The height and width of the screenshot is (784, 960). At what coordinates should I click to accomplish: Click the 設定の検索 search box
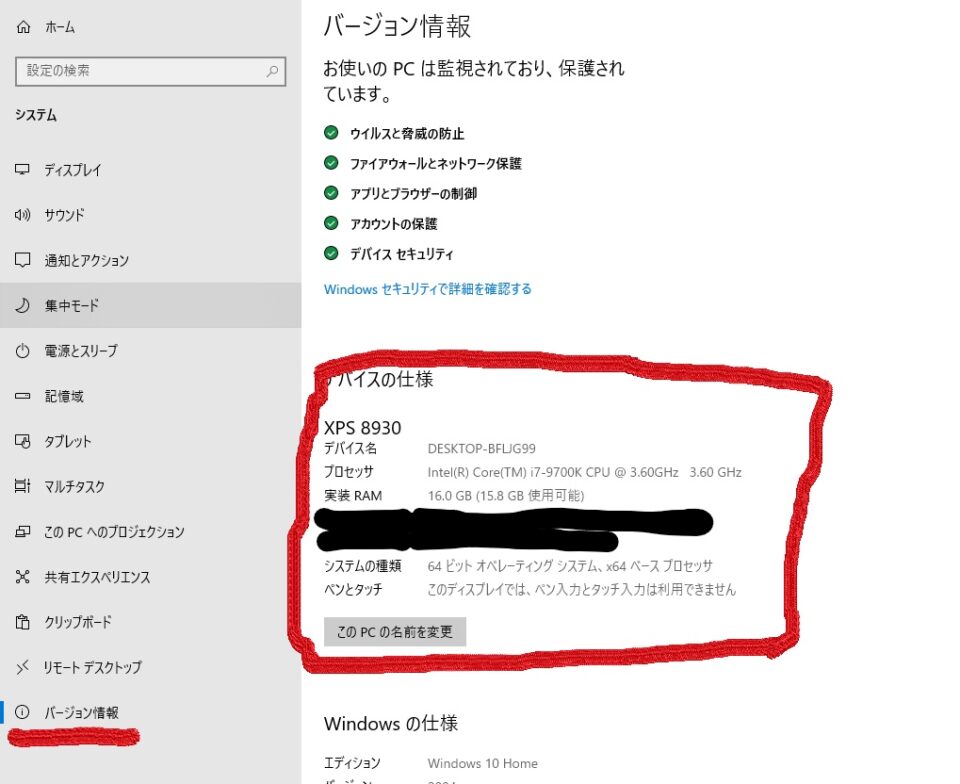coord(150,71)
